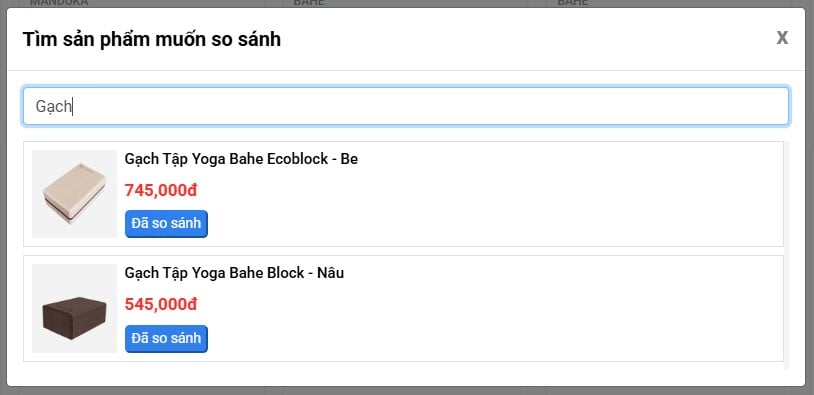Viewport: 814px width, 395px height.
Task: Click the results list vertical scrollbar
Action: pos(786,255)
